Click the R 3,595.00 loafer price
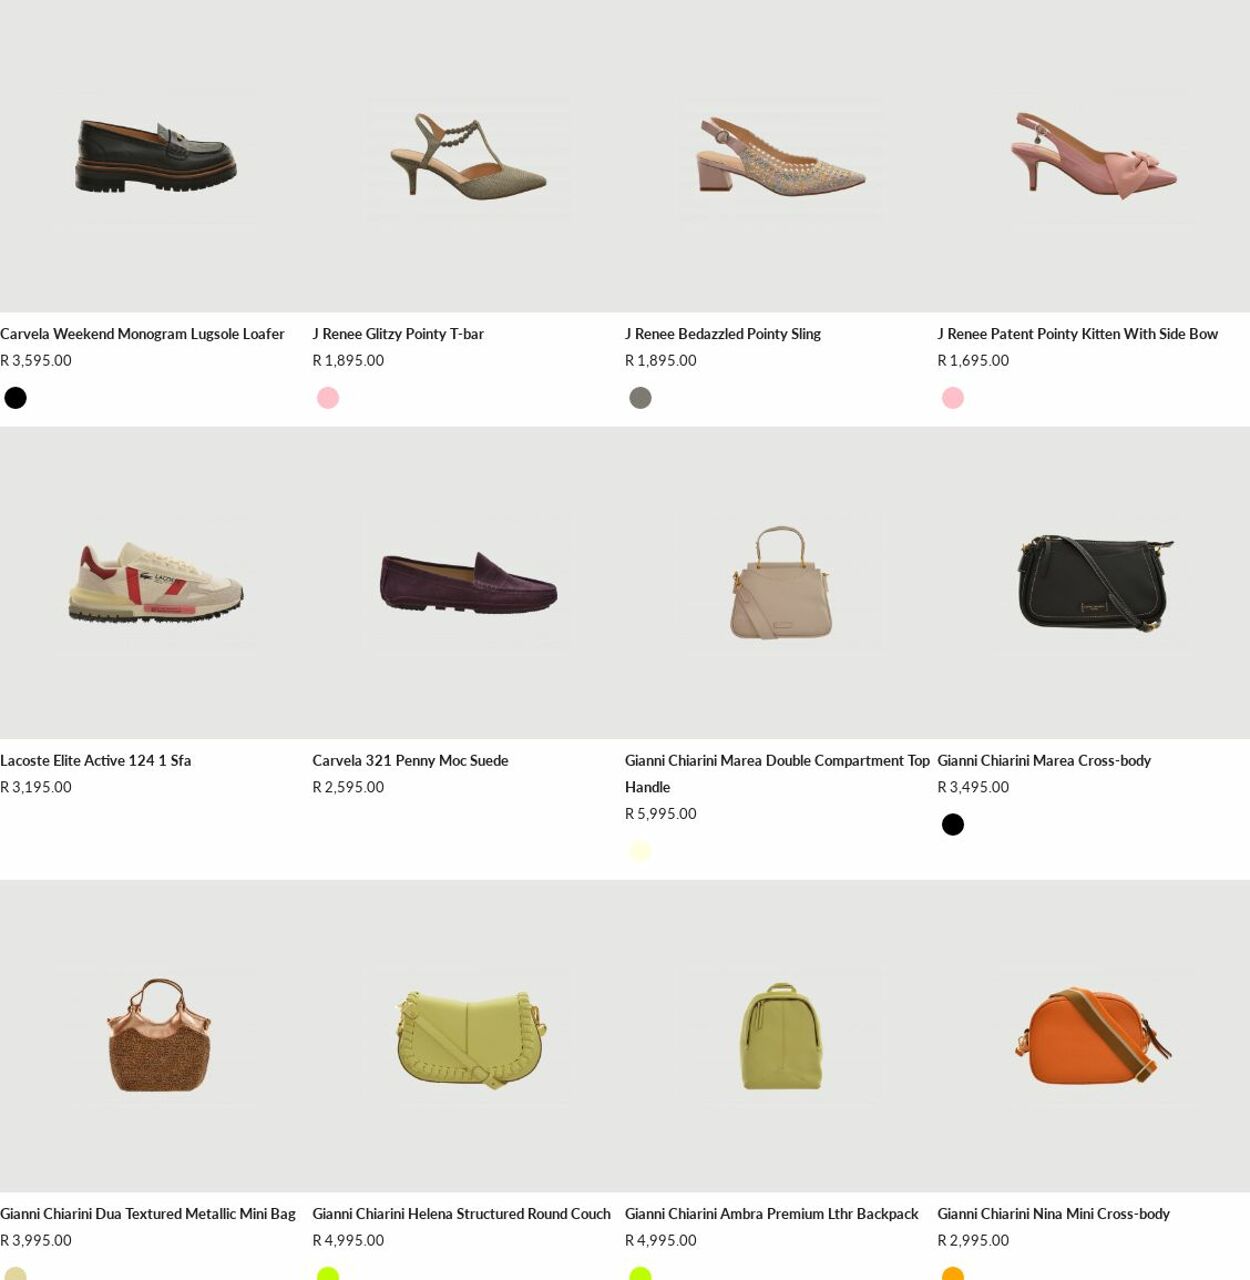1250x1280 pixels. tap(36, 361)
